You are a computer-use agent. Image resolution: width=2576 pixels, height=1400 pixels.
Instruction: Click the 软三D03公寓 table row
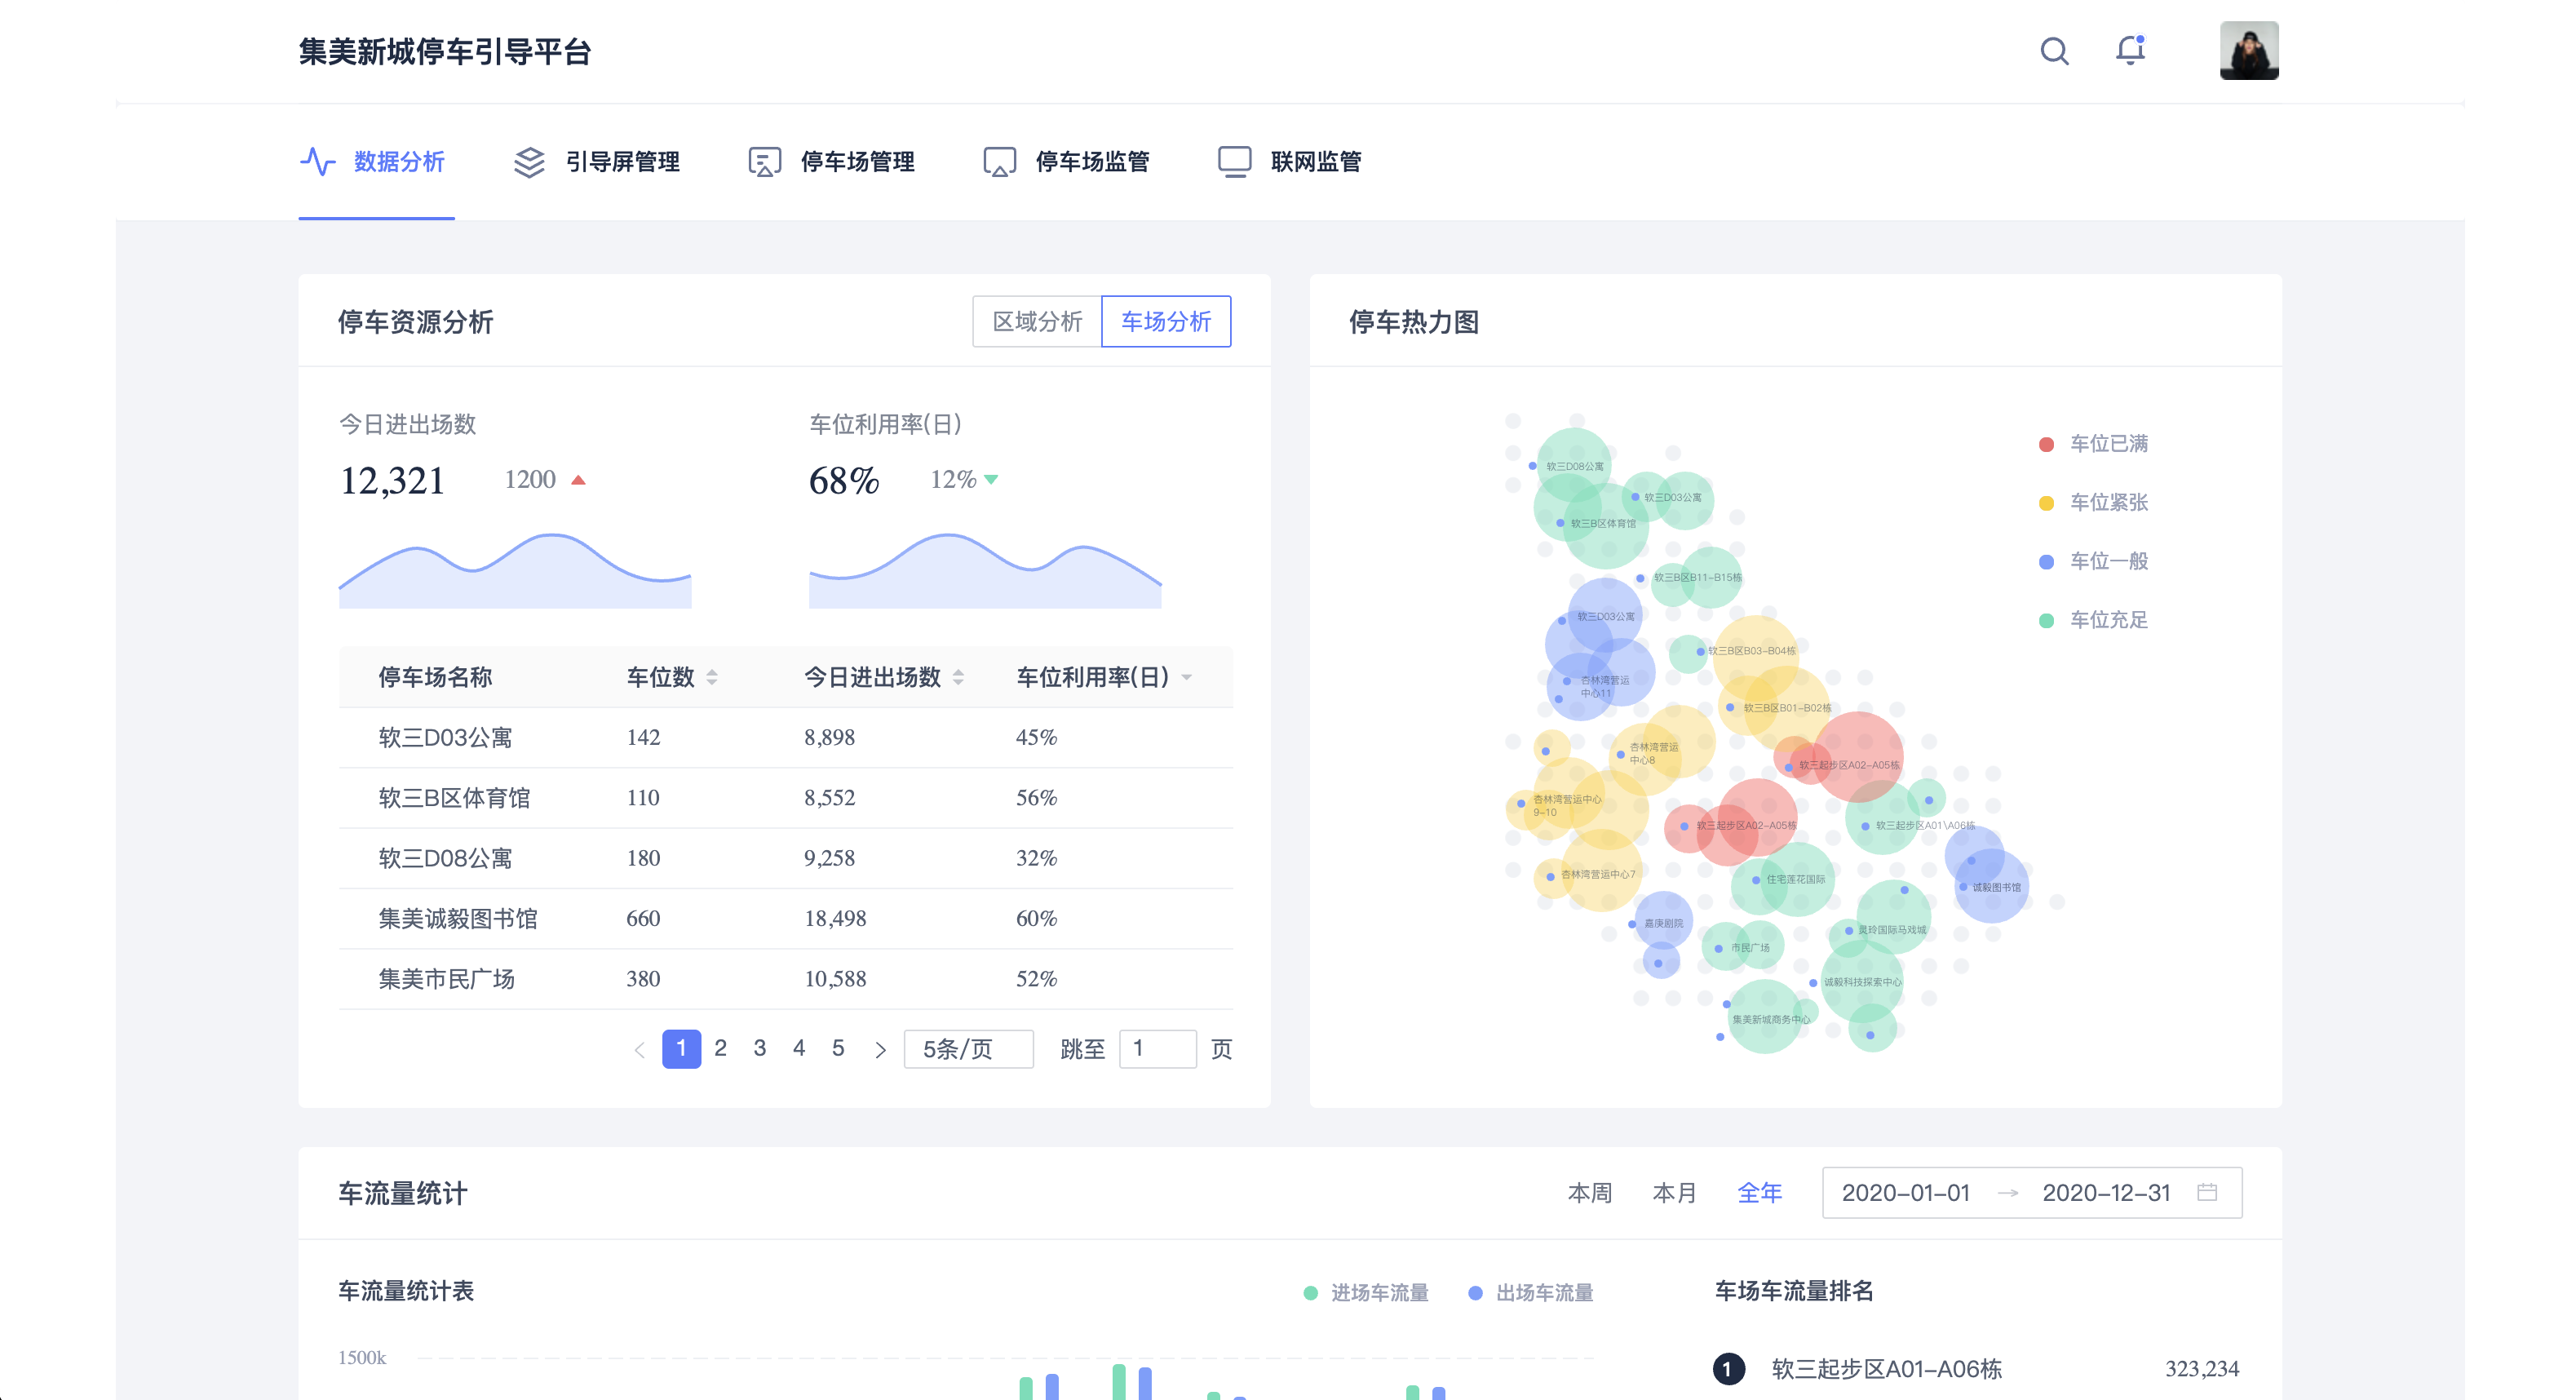click(786, 738)
